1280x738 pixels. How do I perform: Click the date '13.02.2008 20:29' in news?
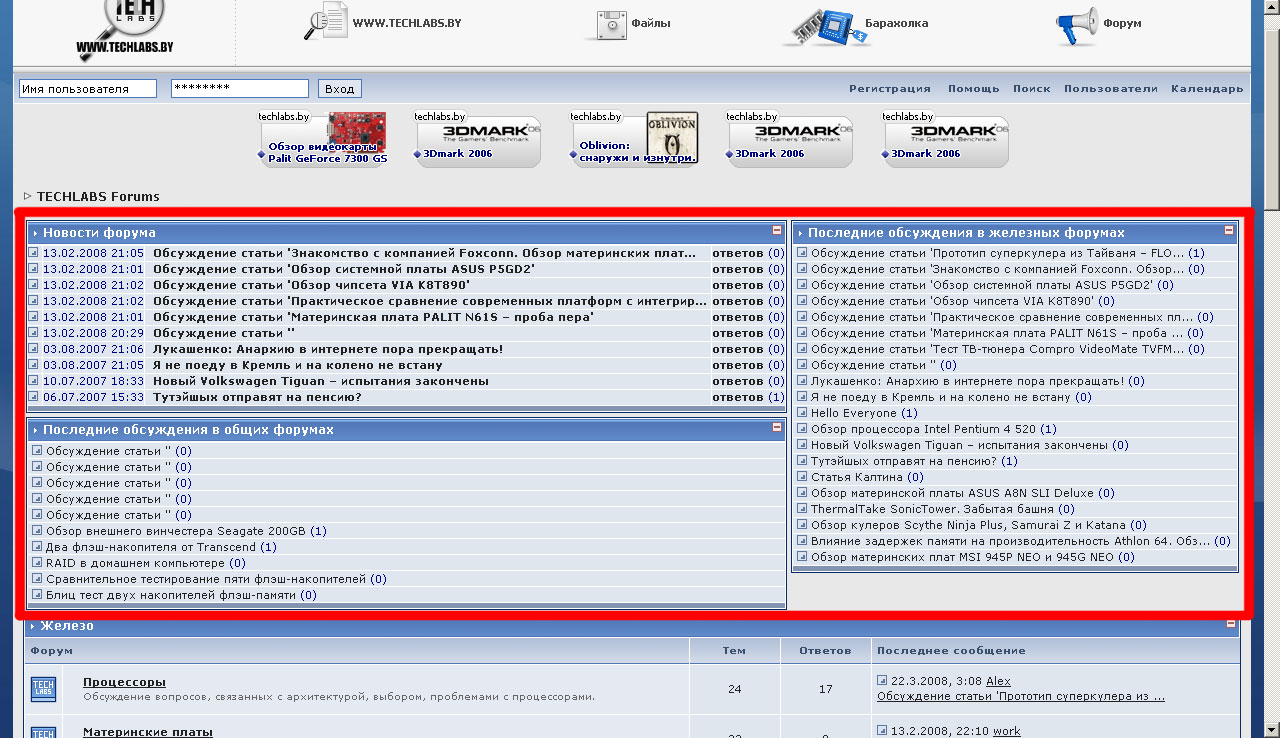93,333
